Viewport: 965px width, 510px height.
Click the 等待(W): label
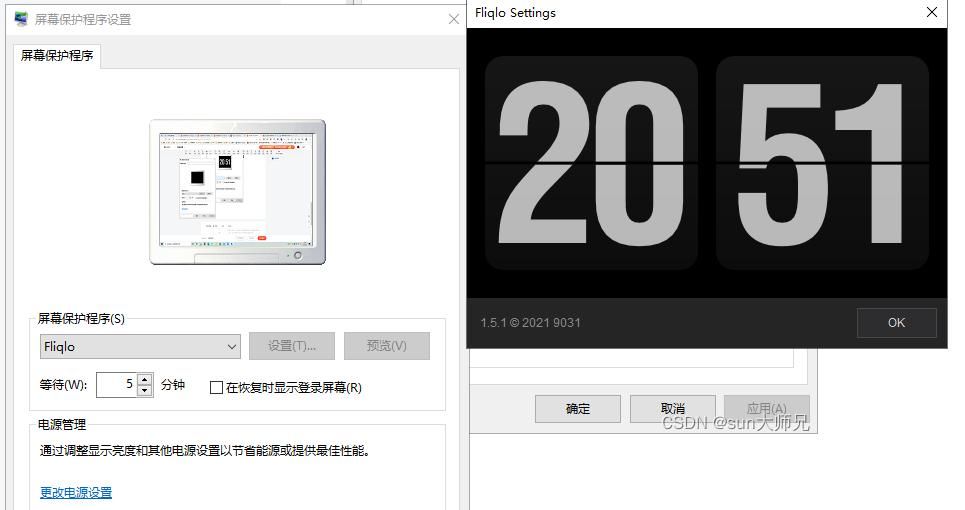pos(63,385)
